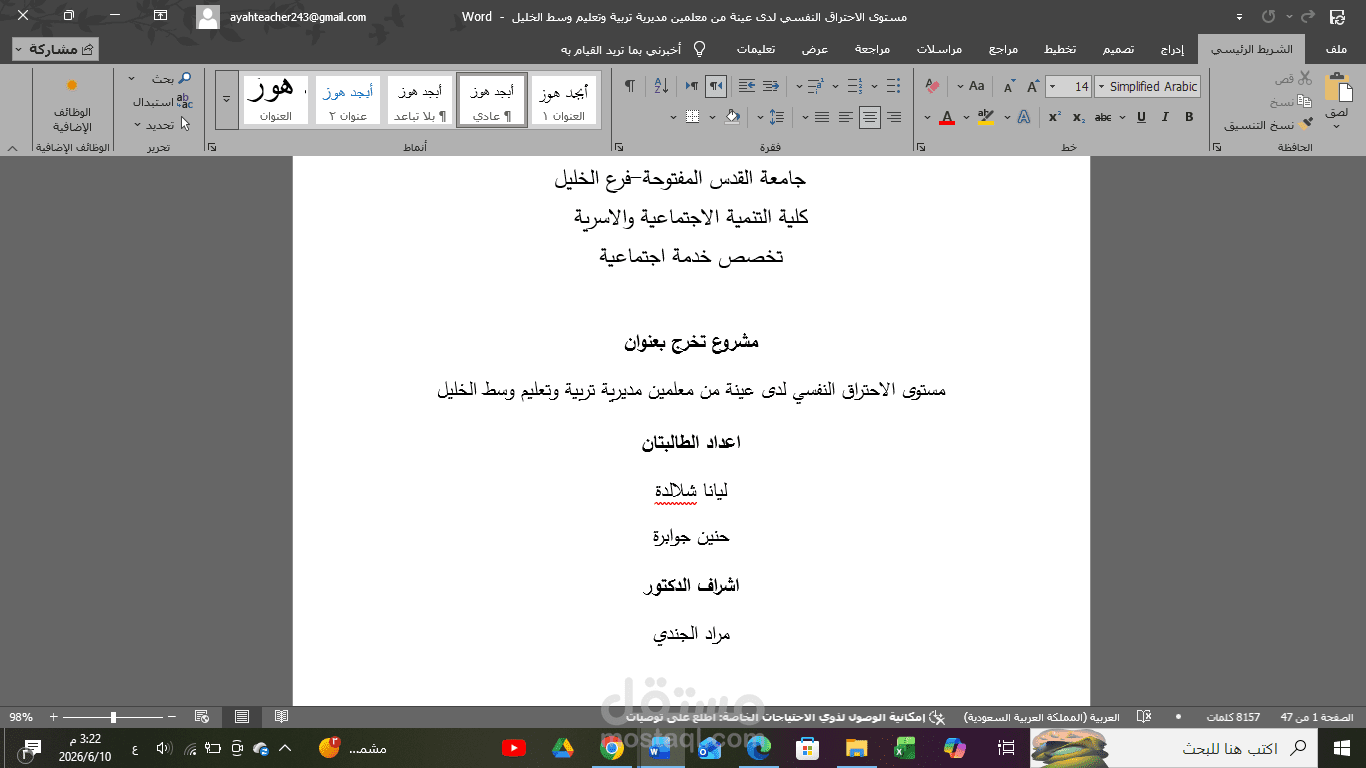The width and height of the screenshot is (1366, 768).
Task: Toggle bold formatting (B)
Action: (1189, 117)
